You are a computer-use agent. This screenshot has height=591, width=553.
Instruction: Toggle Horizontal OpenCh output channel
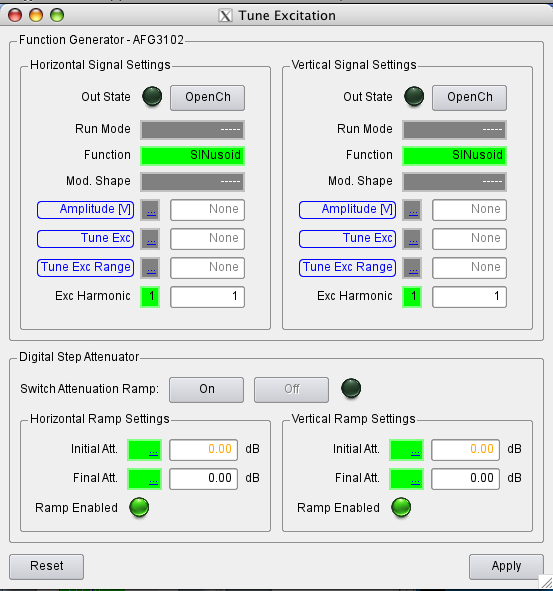(207, 98)
